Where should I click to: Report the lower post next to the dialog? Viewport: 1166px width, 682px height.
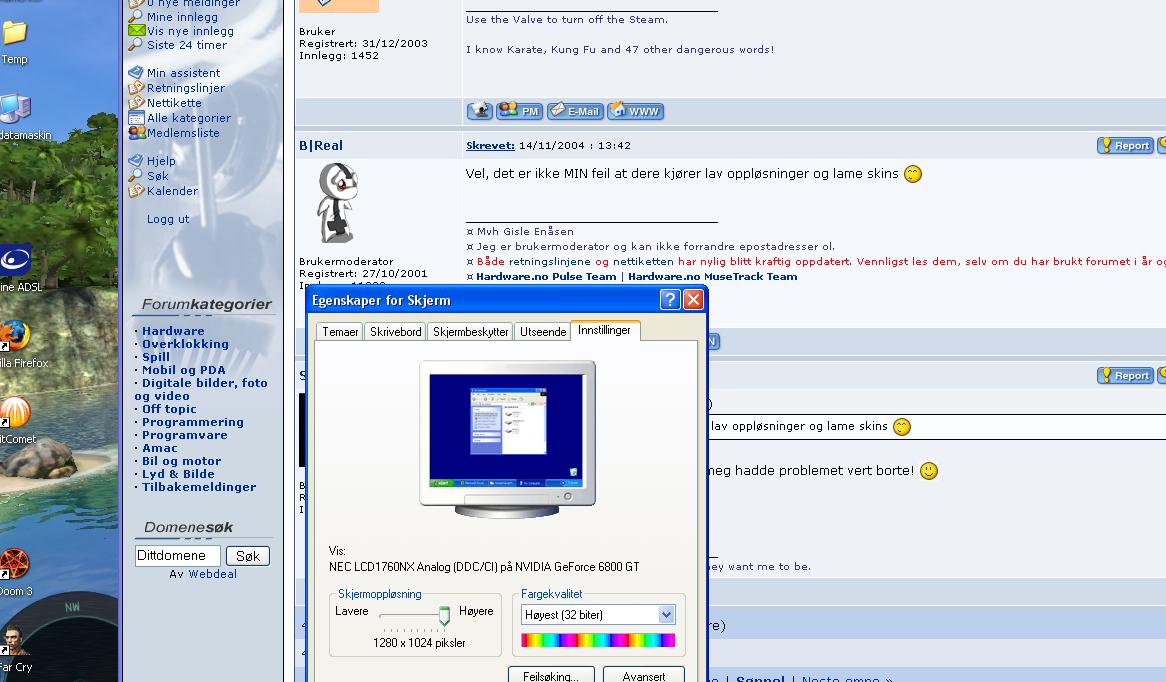[1124, 376]
